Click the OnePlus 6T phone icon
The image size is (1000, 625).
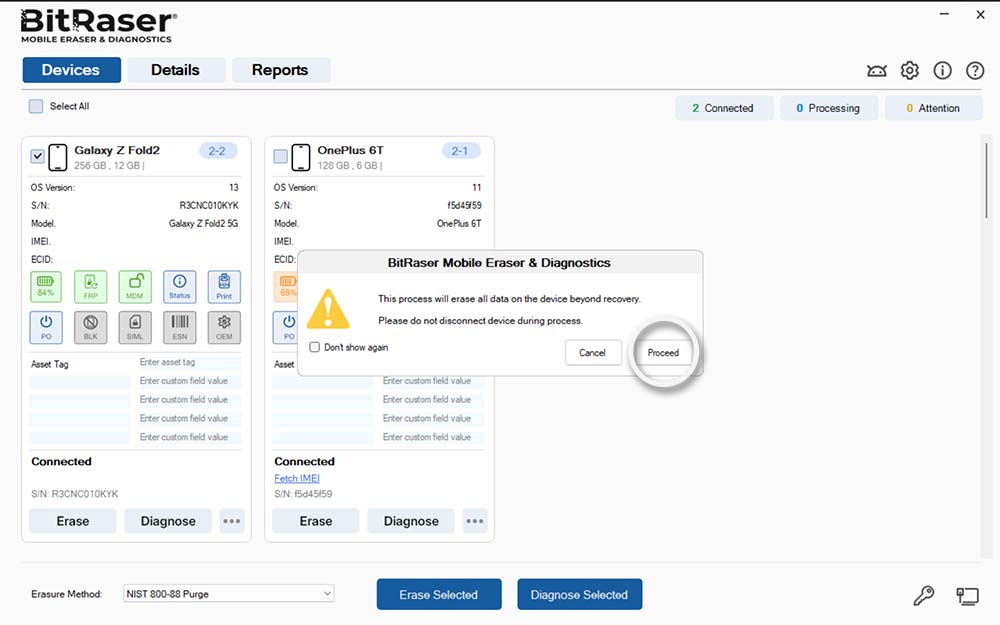tap(301, 158)
